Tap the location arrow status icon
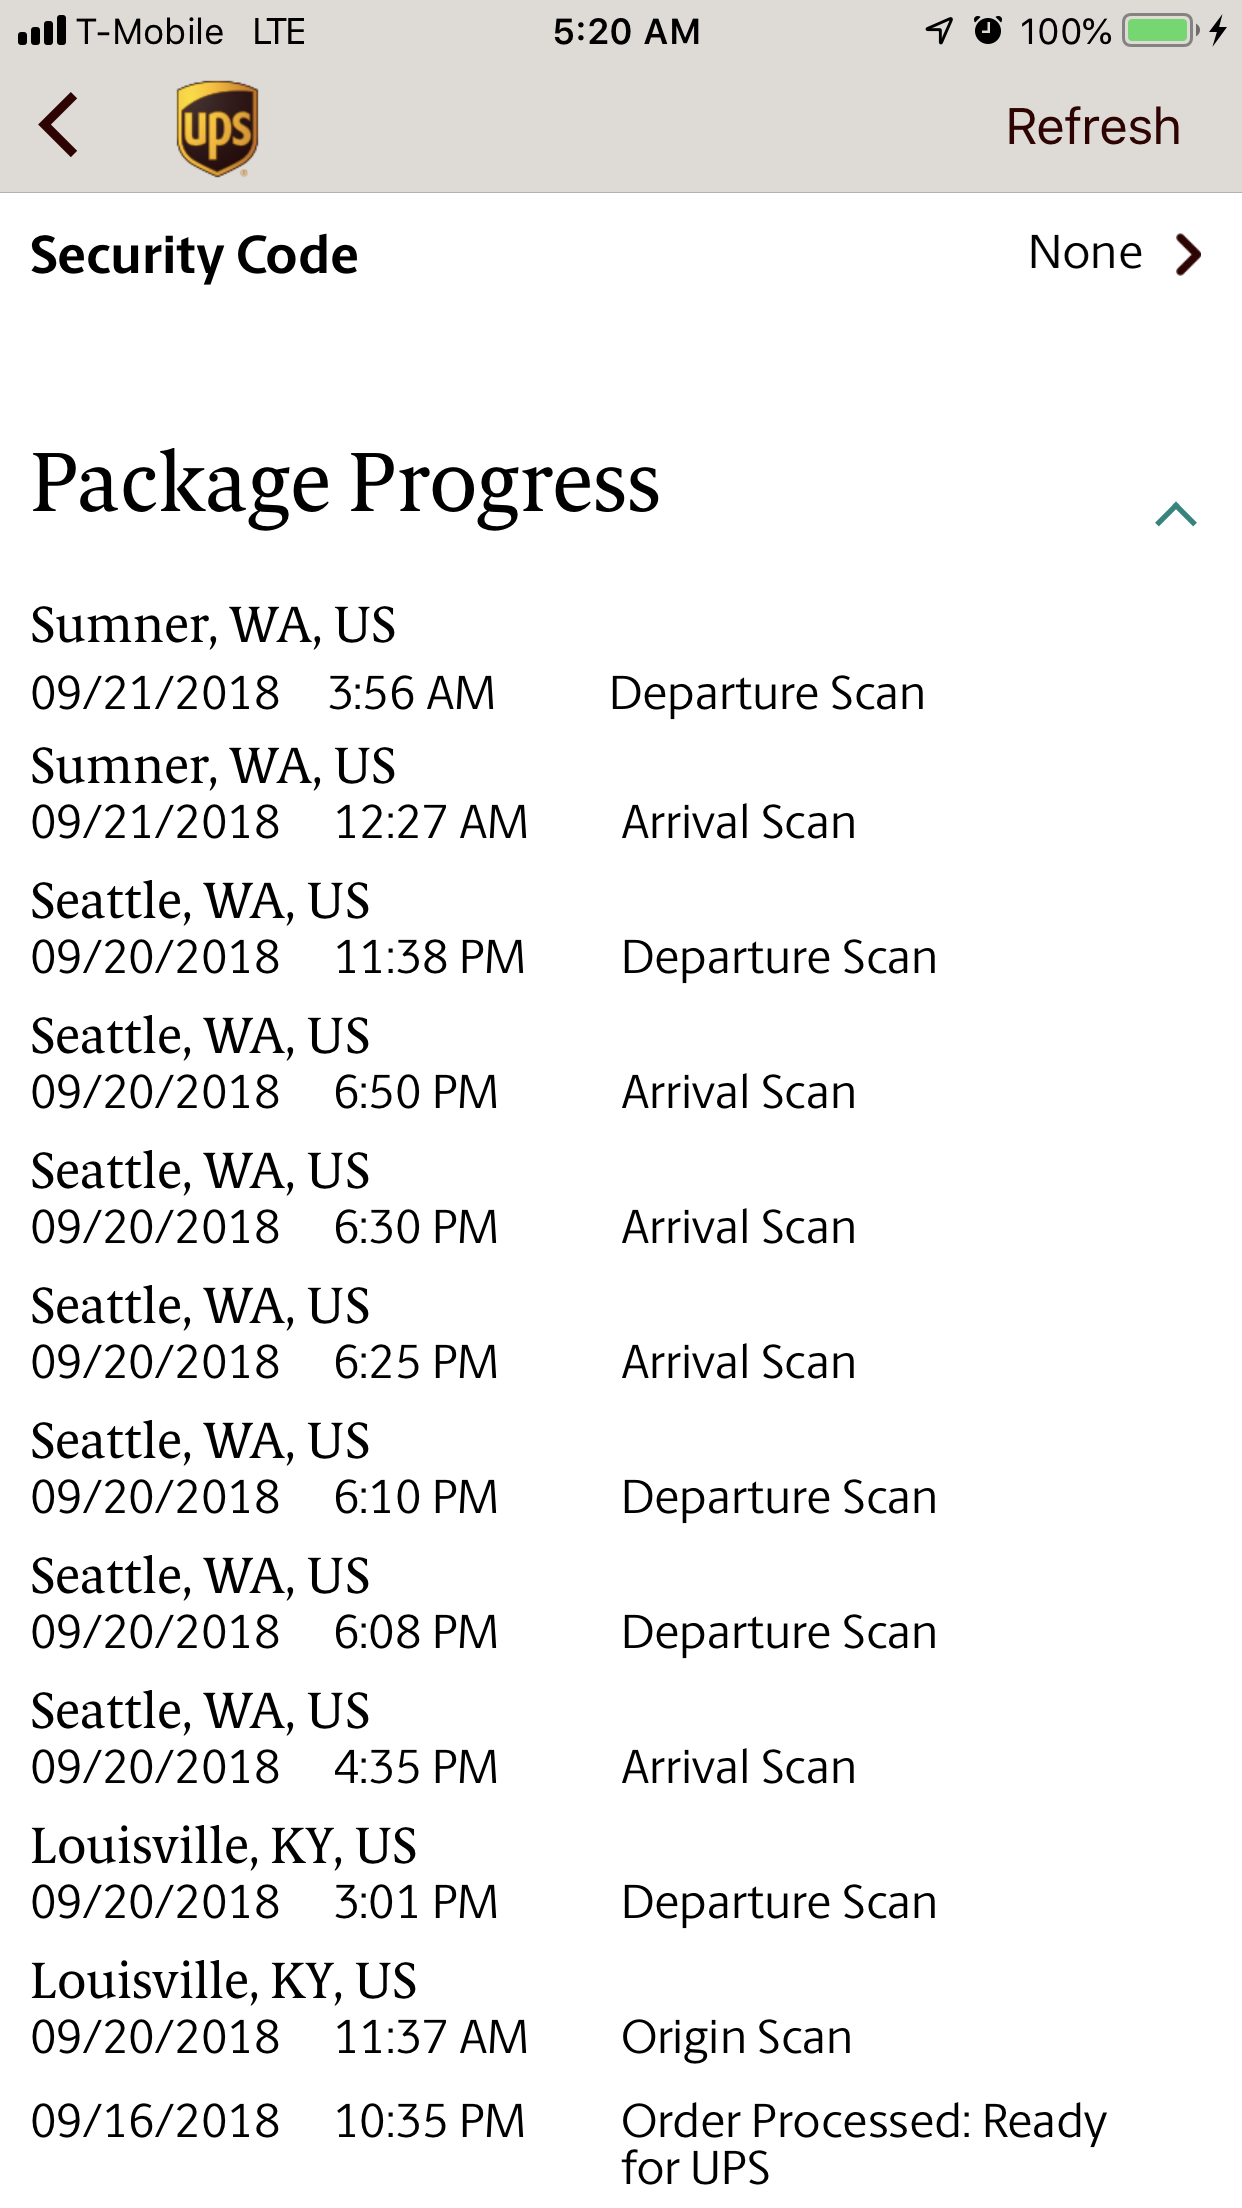The image size is (1242, 2208). point(939,31)
